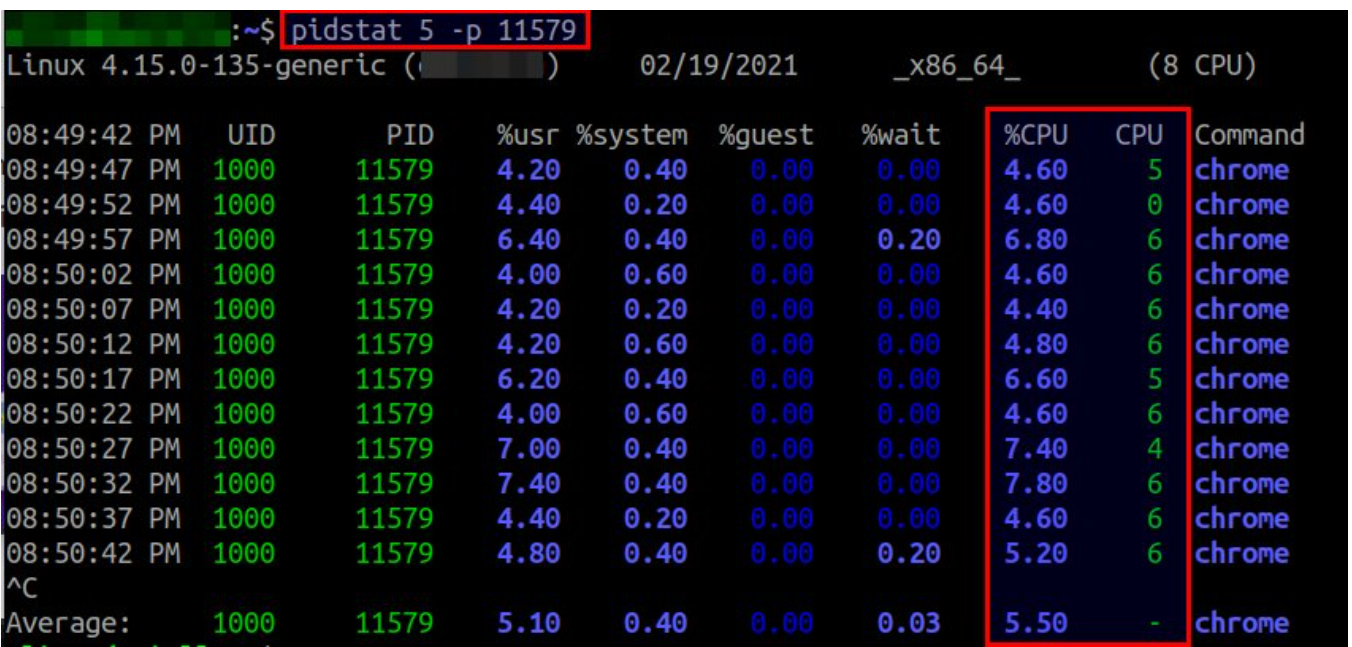Click the Average: row label
Screen dimensions: 1352x647
(x=67, y=623)
